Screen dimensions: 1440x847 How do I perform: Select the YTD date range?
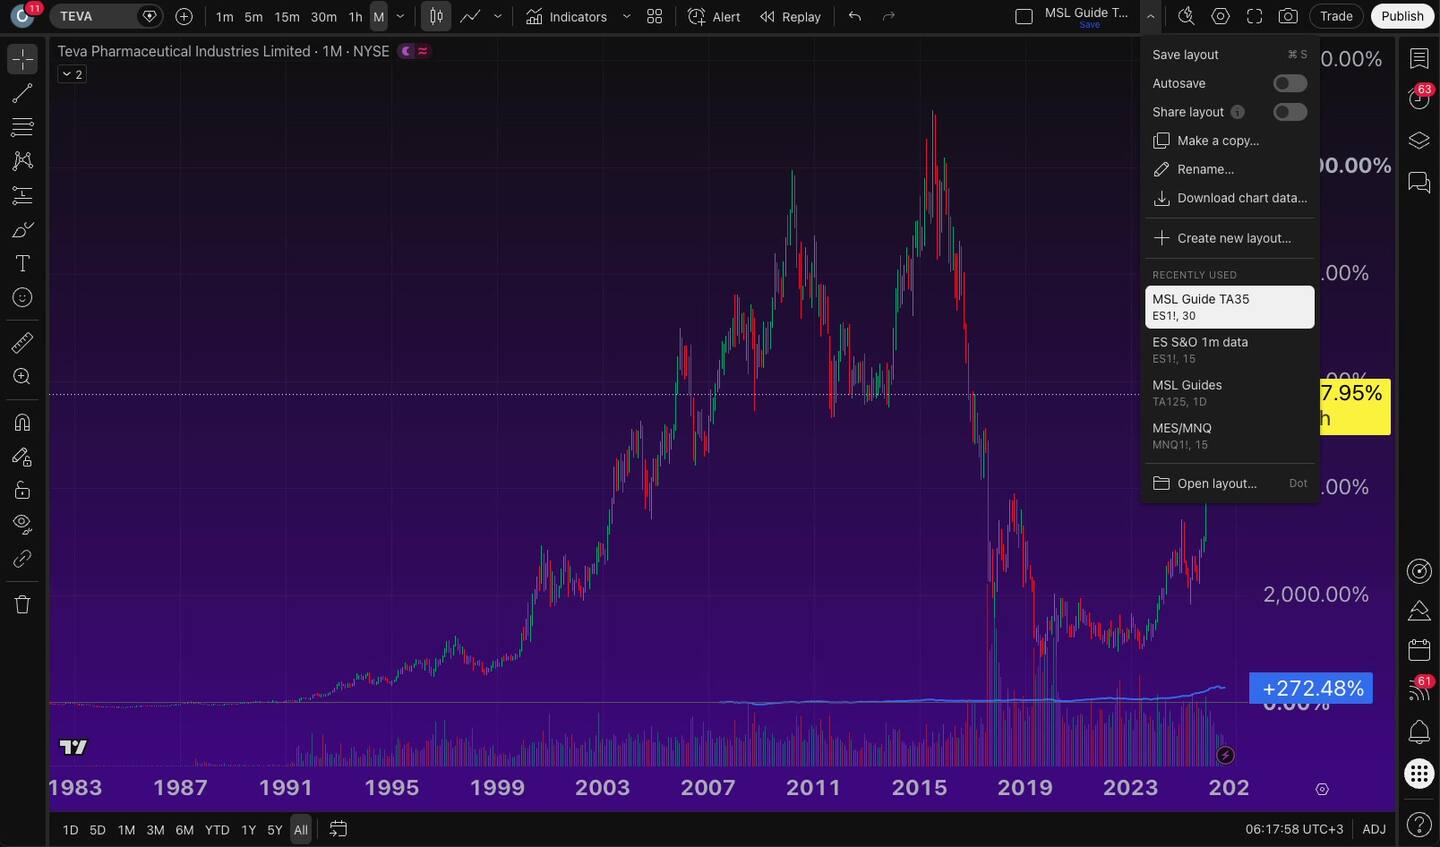[217, 830]
